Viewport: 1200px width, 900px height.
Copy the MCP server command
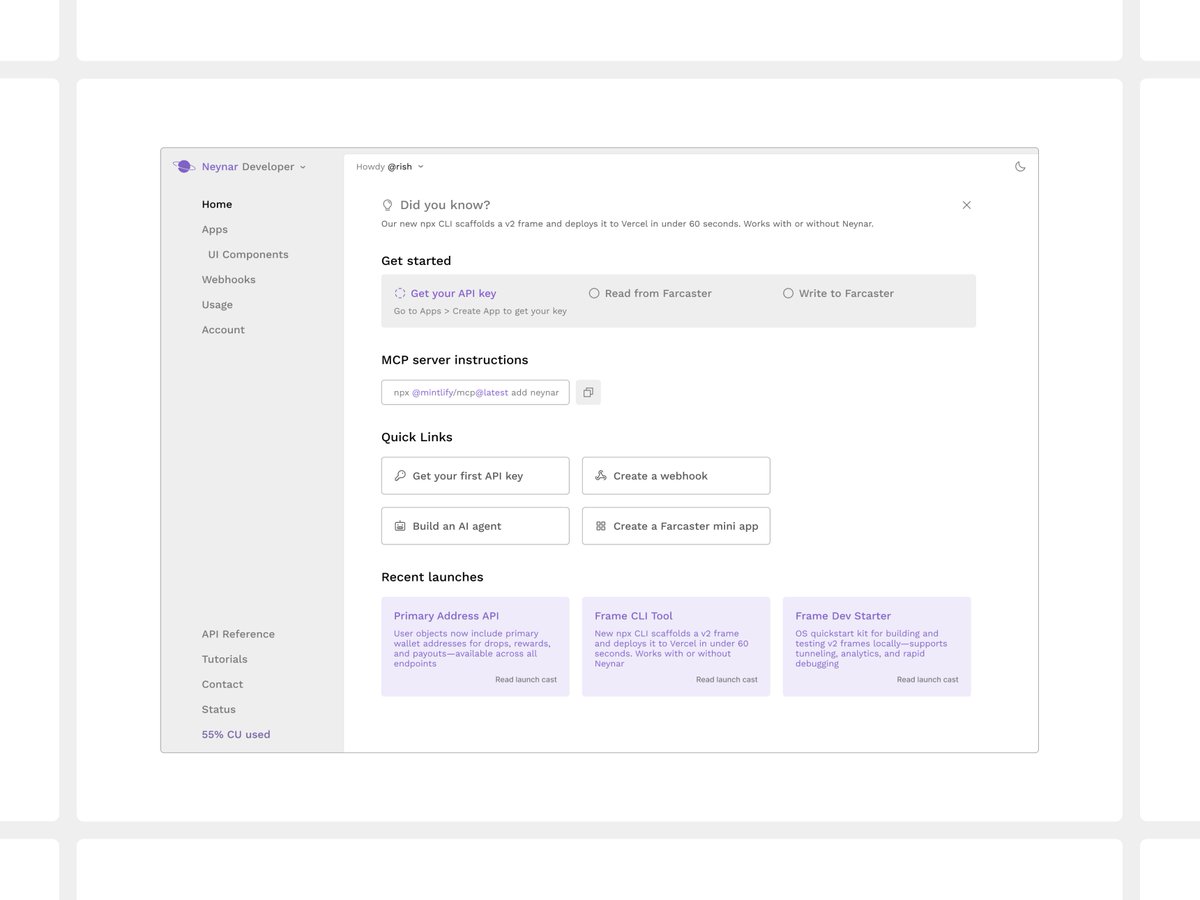coord(588,392)
